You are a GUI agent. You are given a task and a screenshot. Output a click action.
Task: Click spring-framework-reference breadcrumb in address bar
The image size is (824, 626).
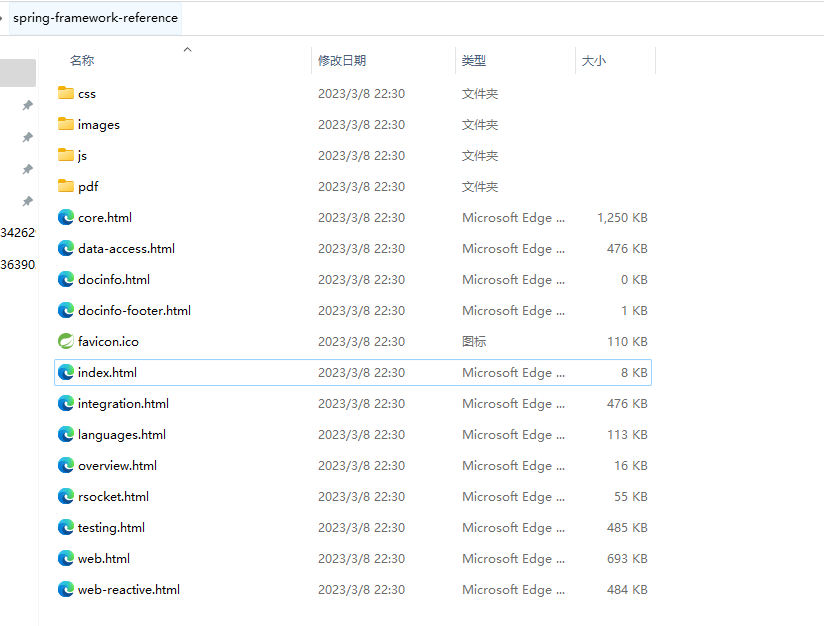point(95,18)
